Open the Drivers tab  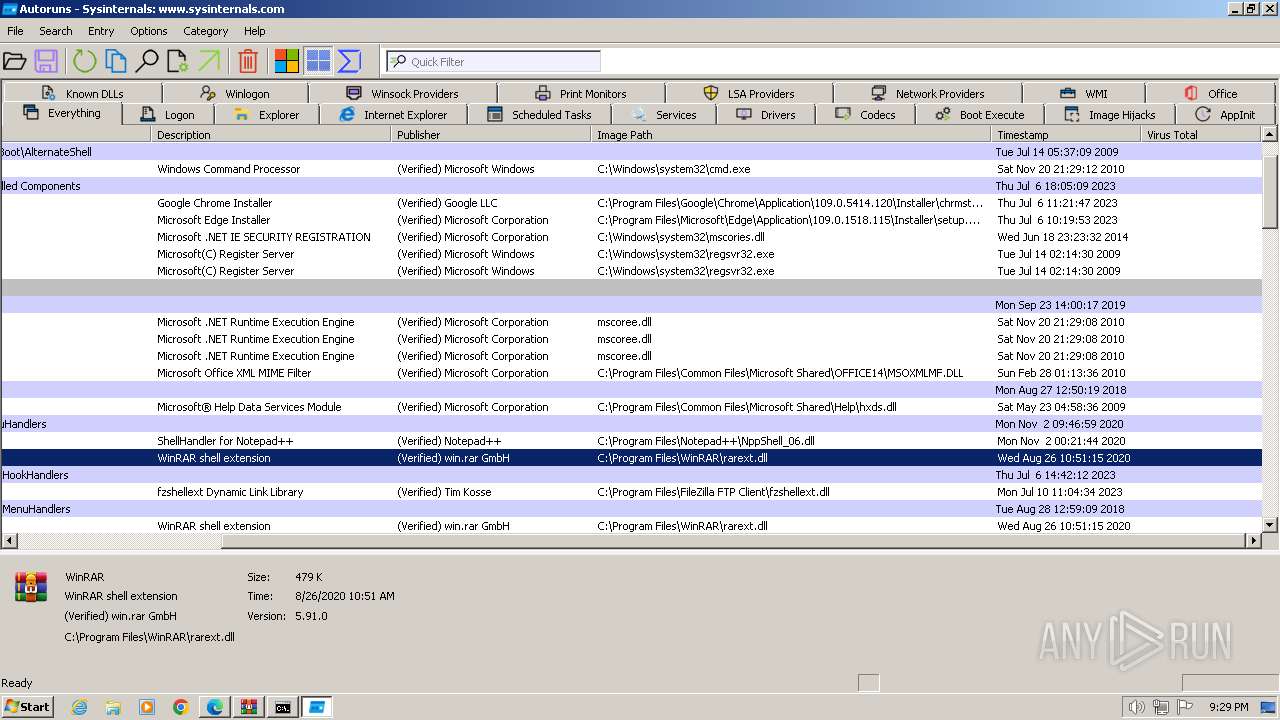click(x=766, y=114)
